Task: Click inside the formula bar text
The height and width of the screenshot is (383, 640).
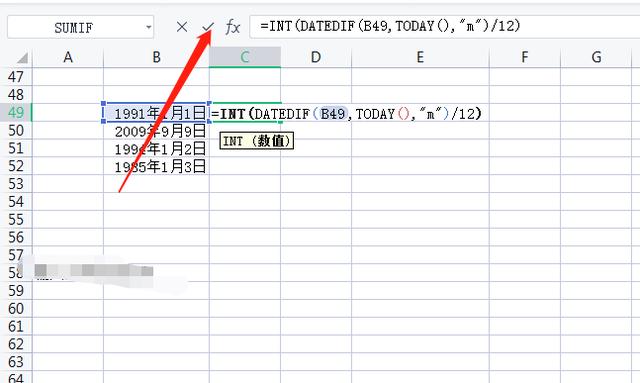Action: 390,26
